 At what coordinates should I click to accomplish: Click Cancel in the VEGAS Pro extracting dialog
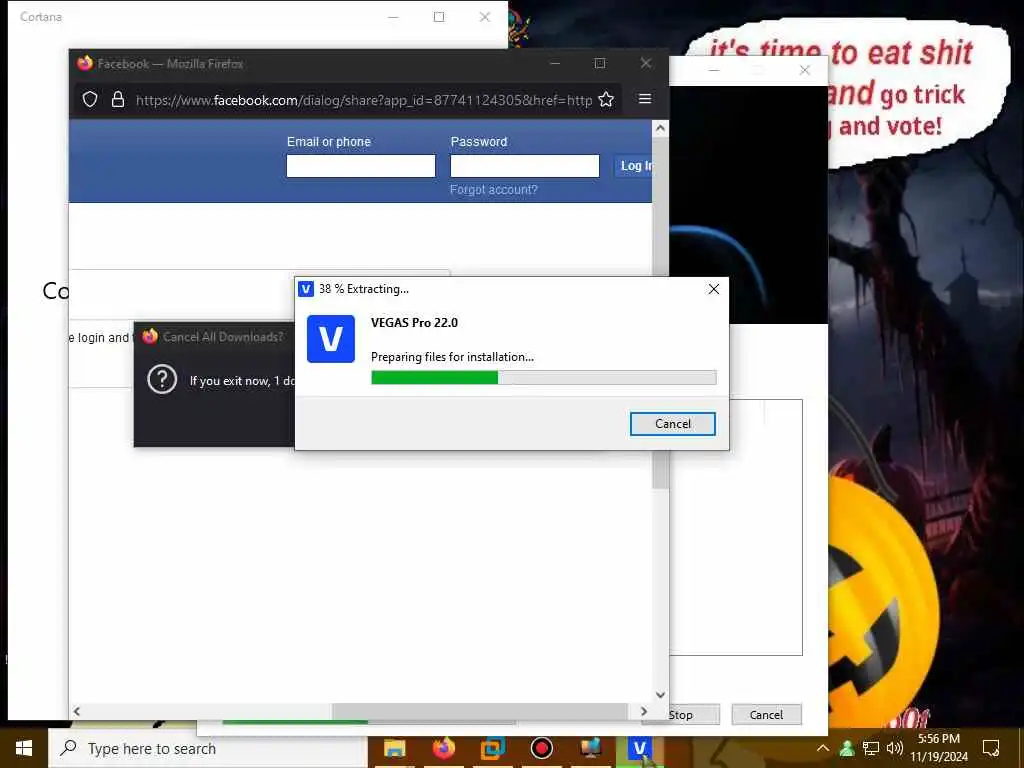[x=673, y=424]
